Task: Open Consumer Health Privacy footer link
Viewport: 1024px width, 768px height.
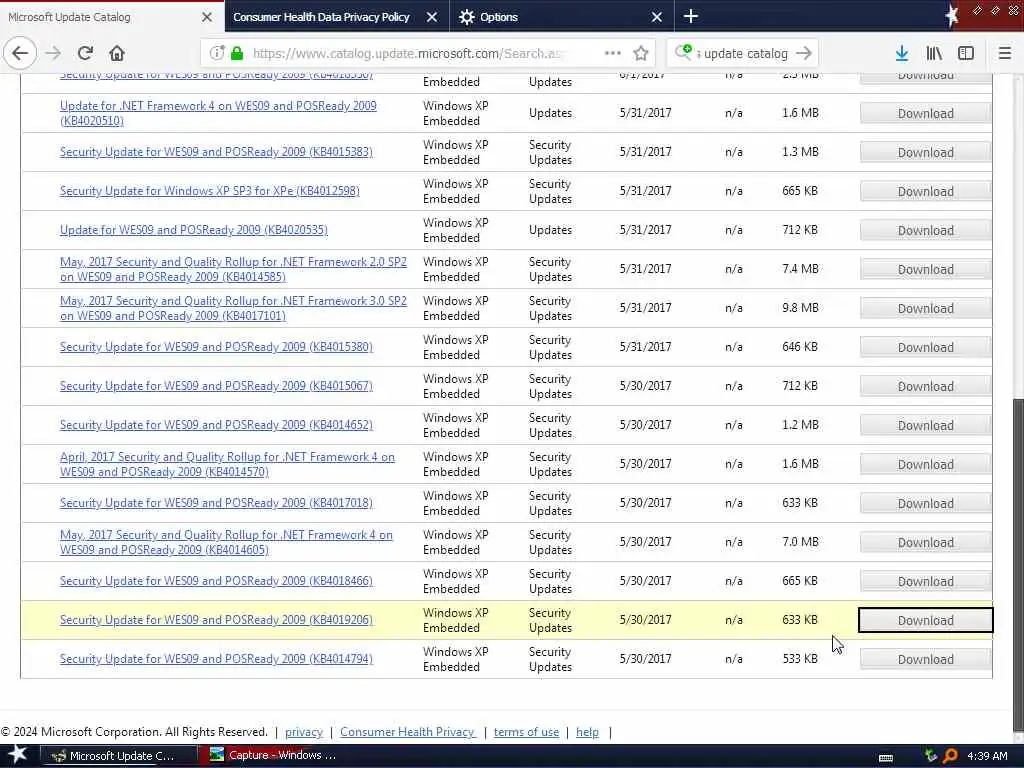Action: (408, 732)
